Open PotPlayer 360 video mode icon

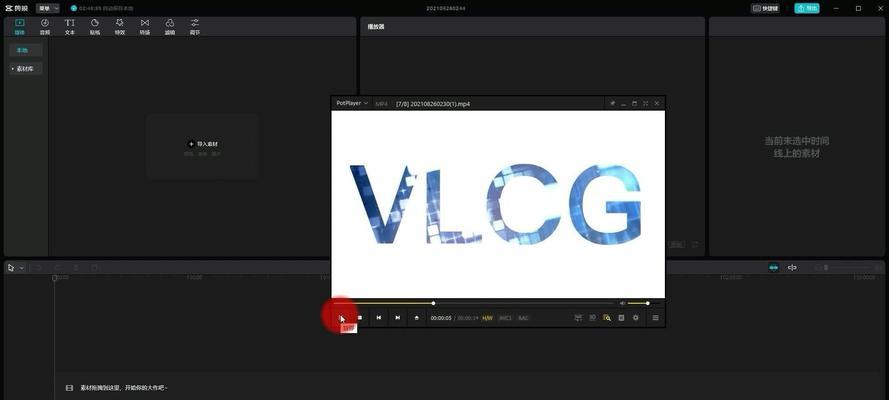coord(578,318)
